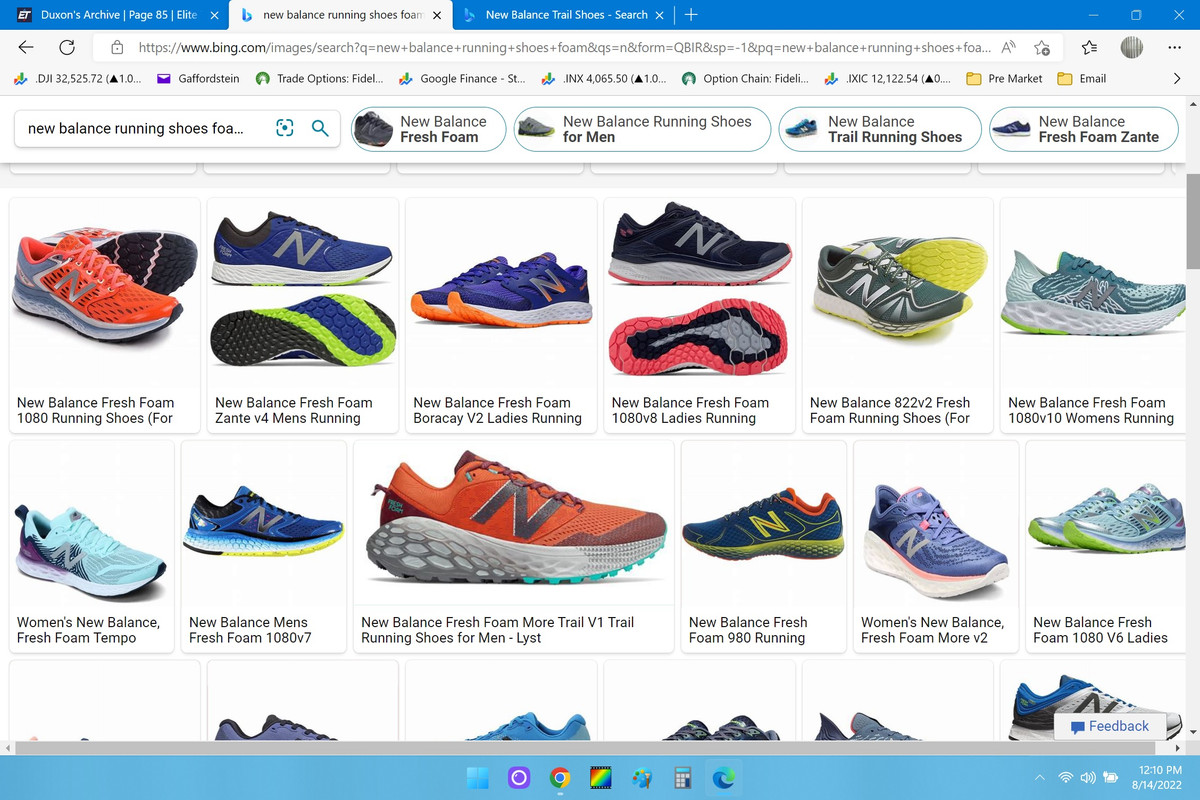The height and width of the screenshot is (800, 1200).
Task: Open the Favorites list icon
Action: tap(1090, 47)
